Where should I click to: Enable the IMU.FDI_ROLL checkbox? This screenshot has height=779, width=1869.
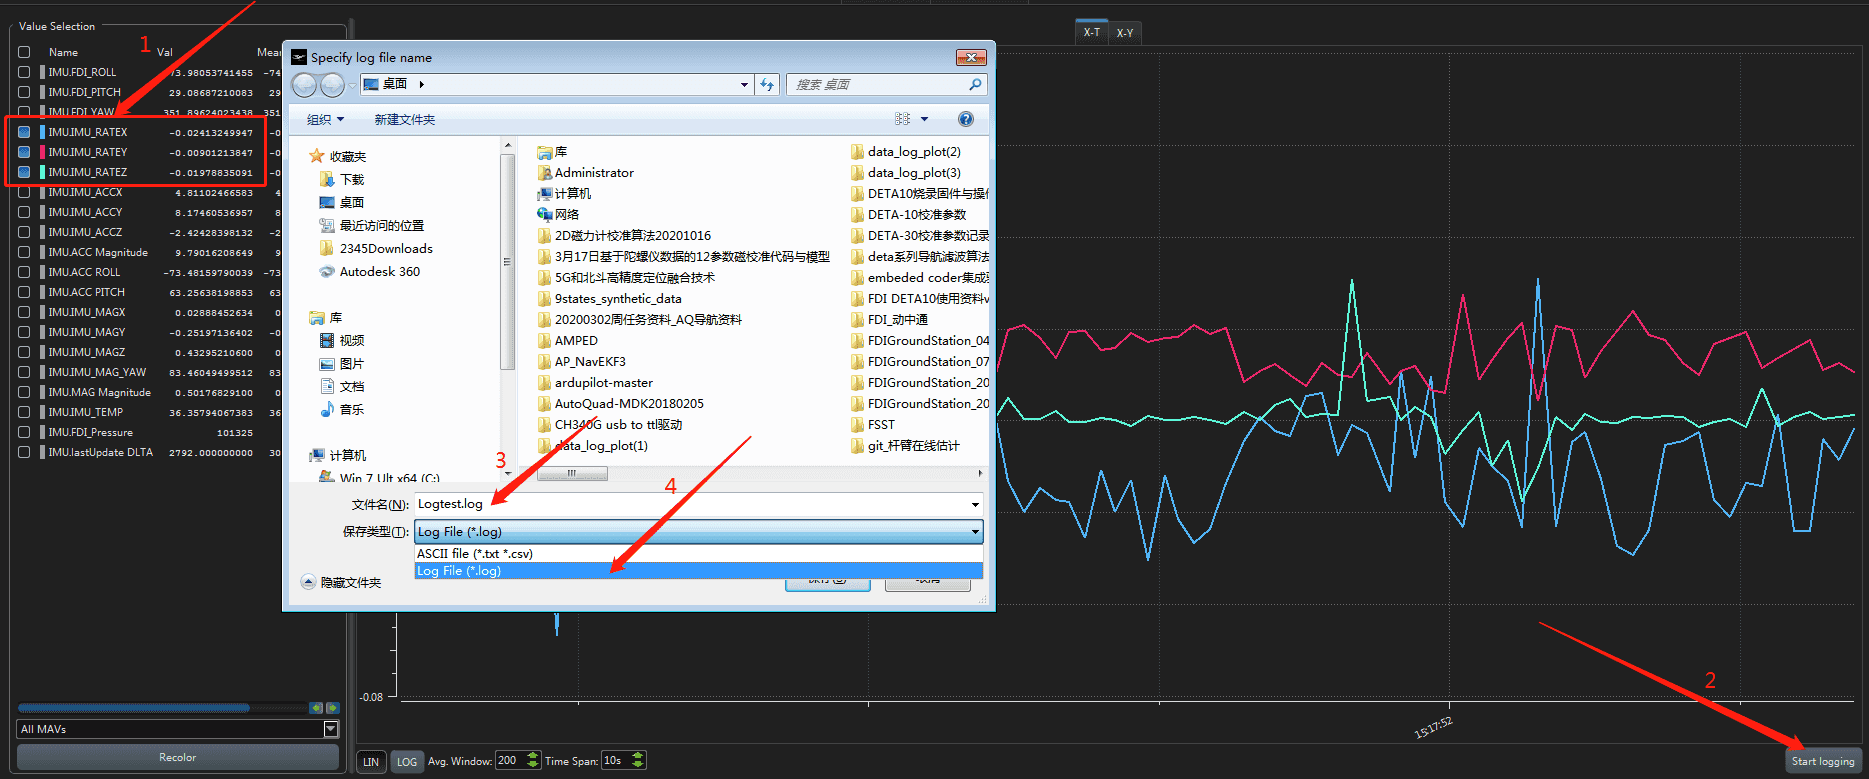pos(24,72)
